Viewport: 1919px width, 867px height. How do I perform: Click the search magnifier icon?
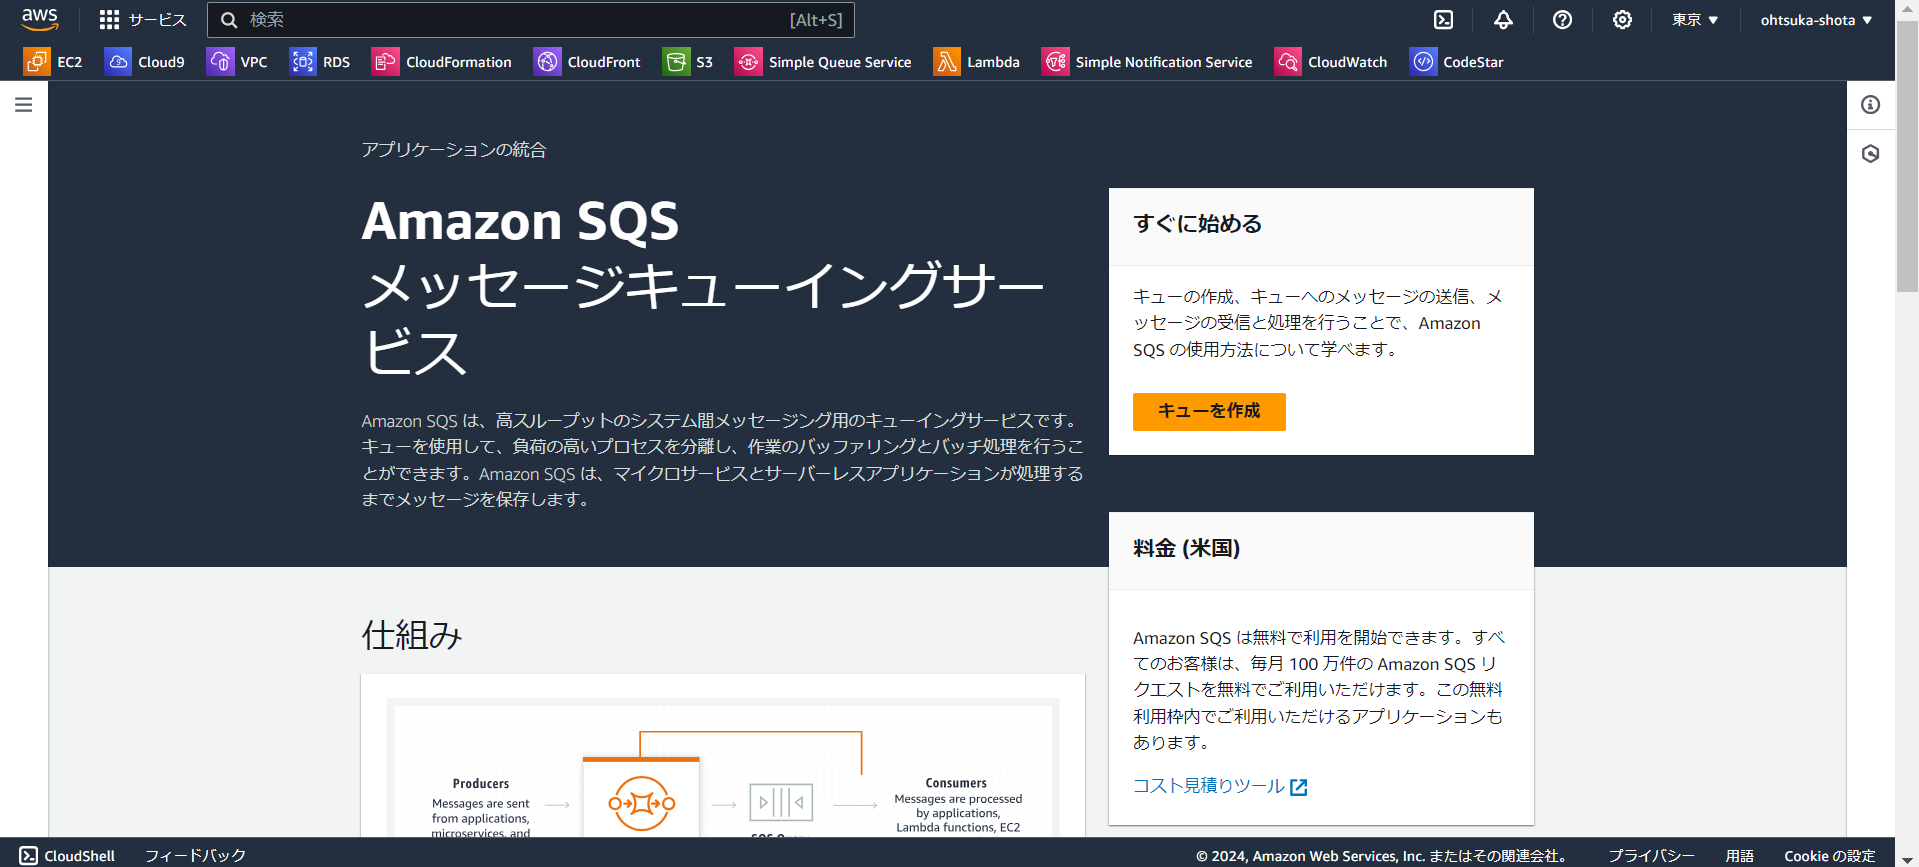click(x=229, y=20)
